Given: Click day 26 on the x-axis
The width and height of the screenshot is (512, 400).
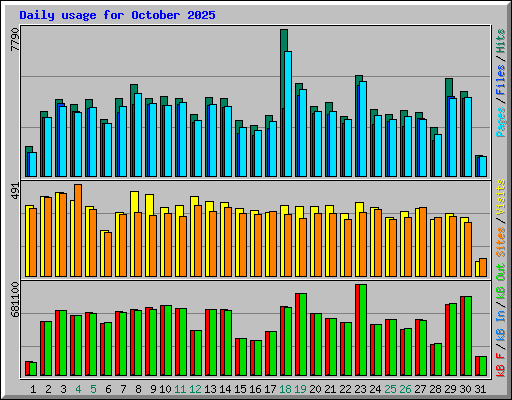Looking at the screenshot, I should click(x=405, y=389).
